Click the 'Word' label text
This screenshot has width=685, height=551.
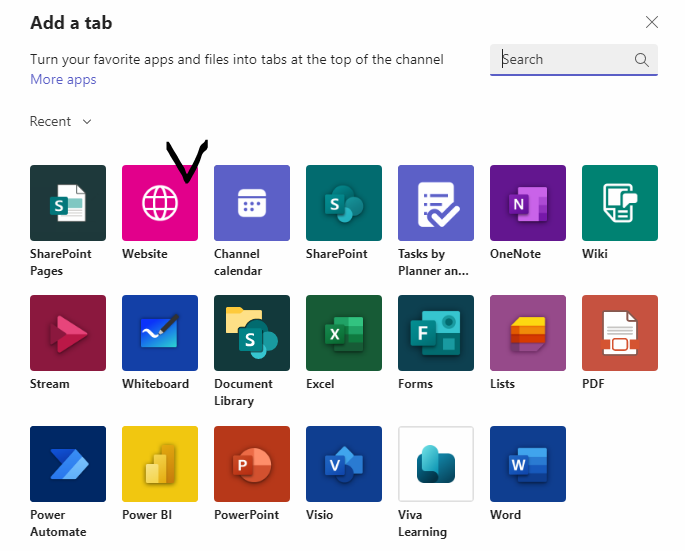(x=505, y=515)
